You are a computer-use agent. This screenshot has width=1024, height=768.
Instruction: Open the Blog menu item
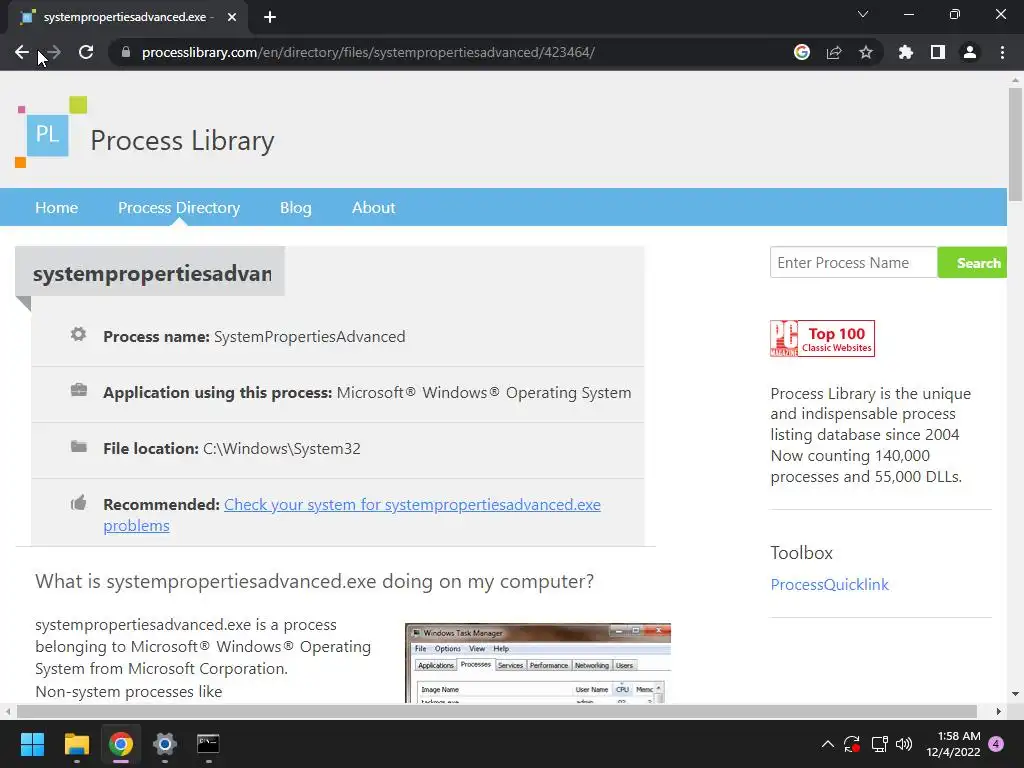coord(296,208)
